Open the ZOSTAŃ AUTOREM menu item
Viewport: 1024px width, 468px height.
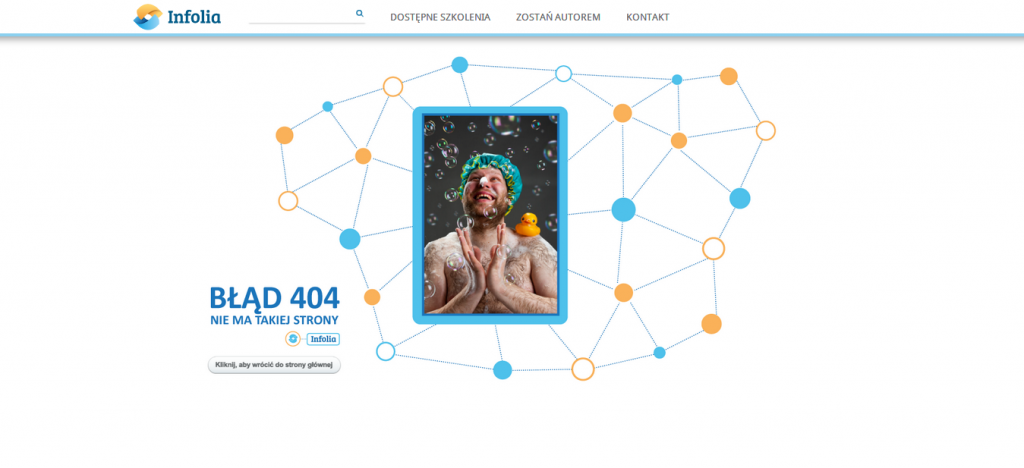tap(558, 17)
